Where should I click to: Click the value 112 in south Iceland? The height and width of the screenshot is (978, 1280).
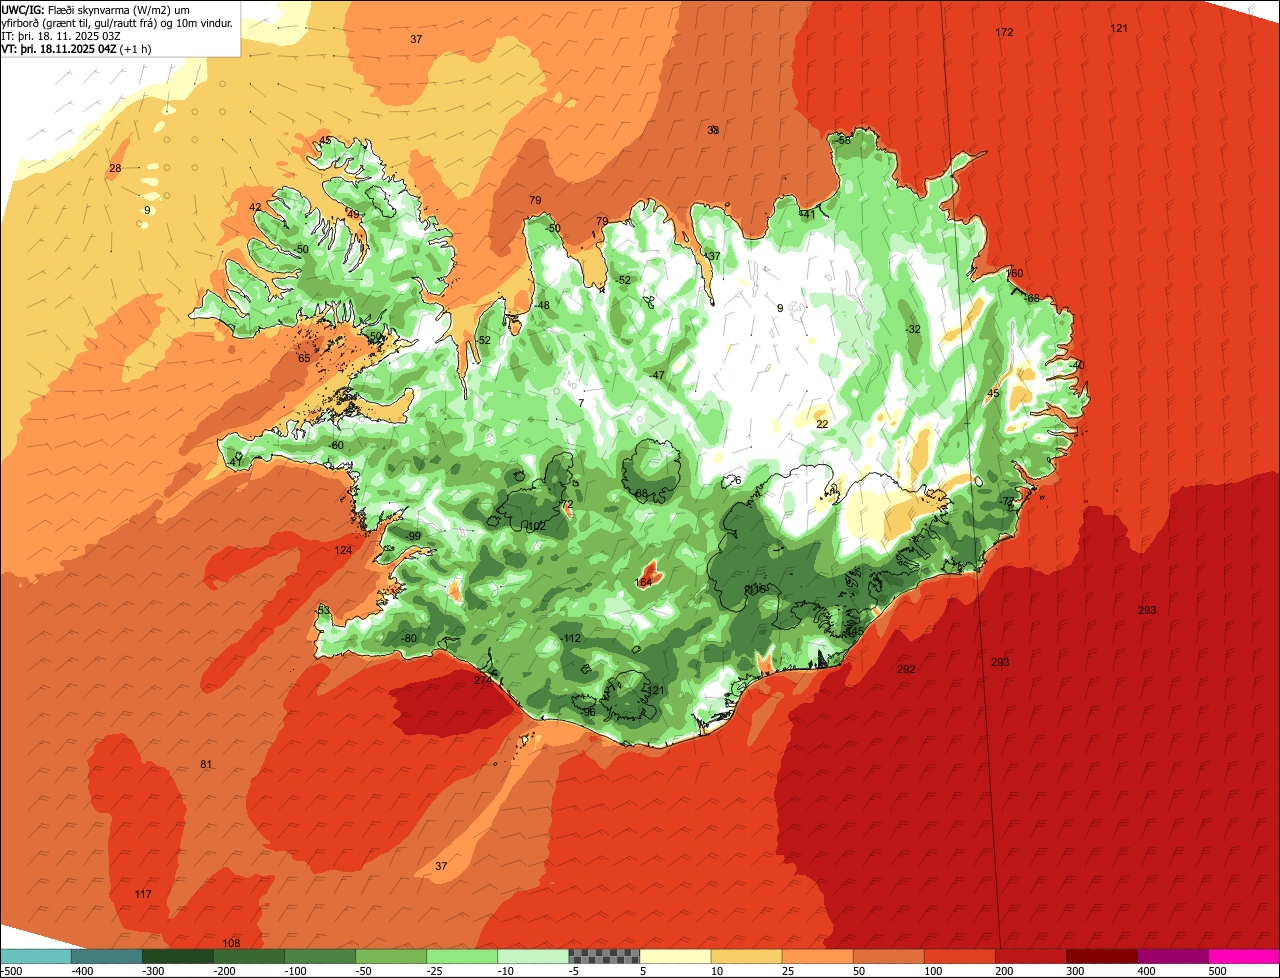tap(572, 638)
